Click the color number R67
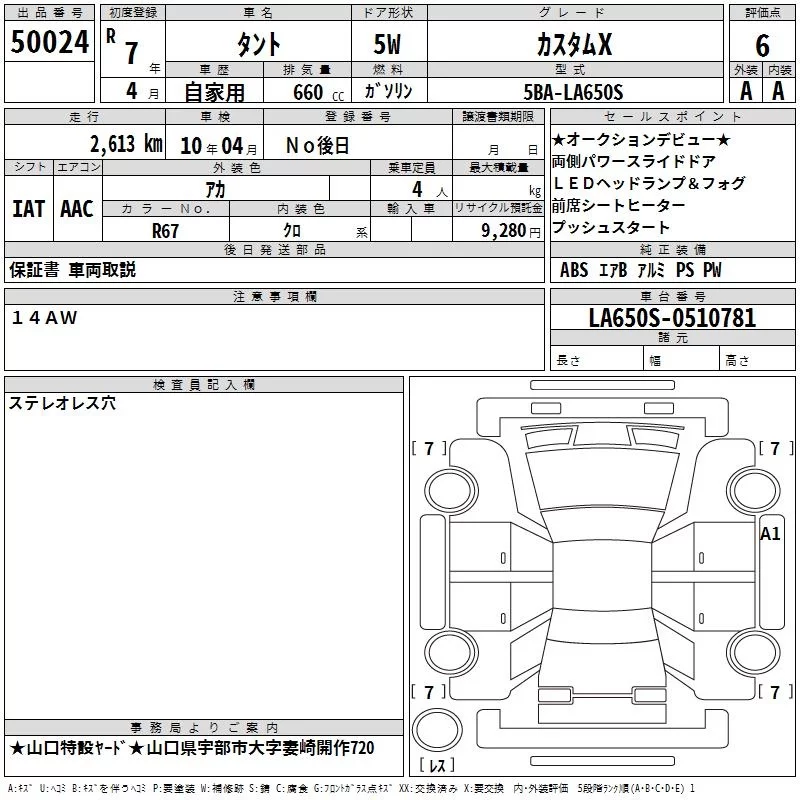 pyautogui.click(x=166, y=229)
